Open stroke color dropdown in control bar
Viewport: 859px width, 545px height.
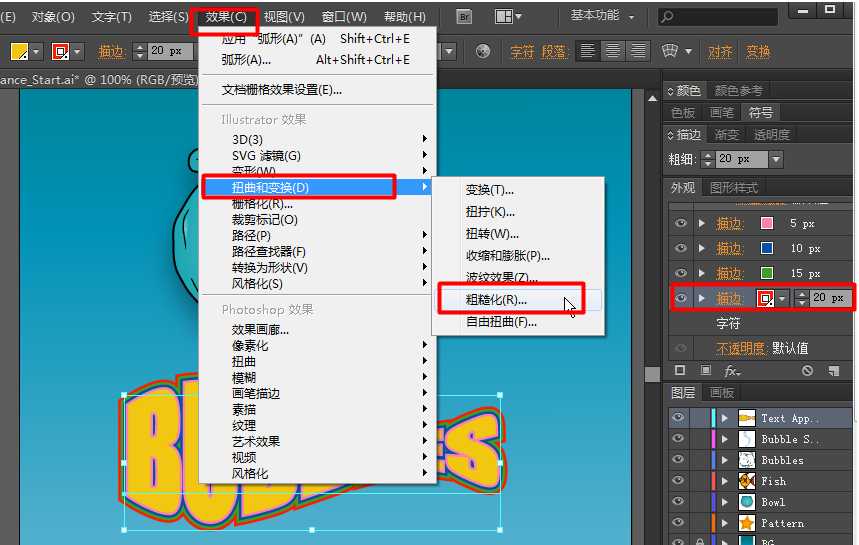[x=77, y=52]
